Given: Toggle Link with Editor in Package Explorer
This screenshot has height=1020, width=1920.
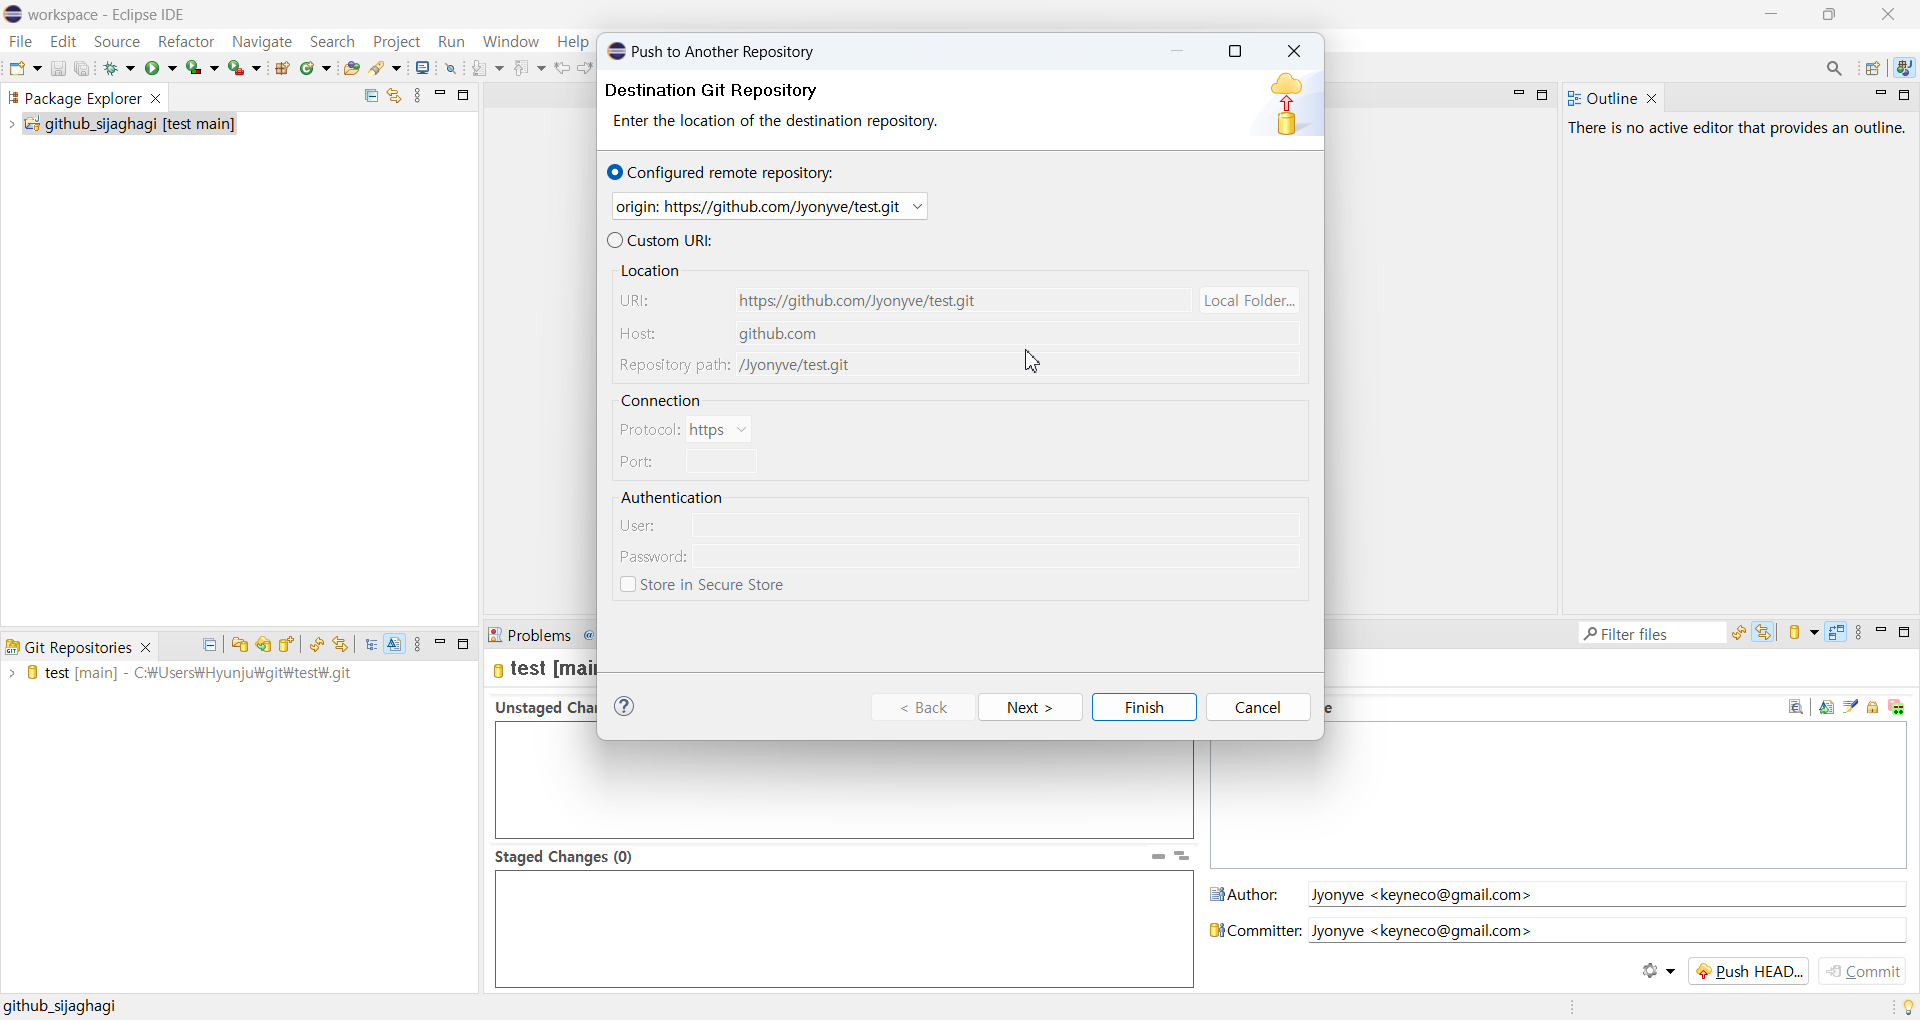Looking at the screenshot, I should 395,96.
